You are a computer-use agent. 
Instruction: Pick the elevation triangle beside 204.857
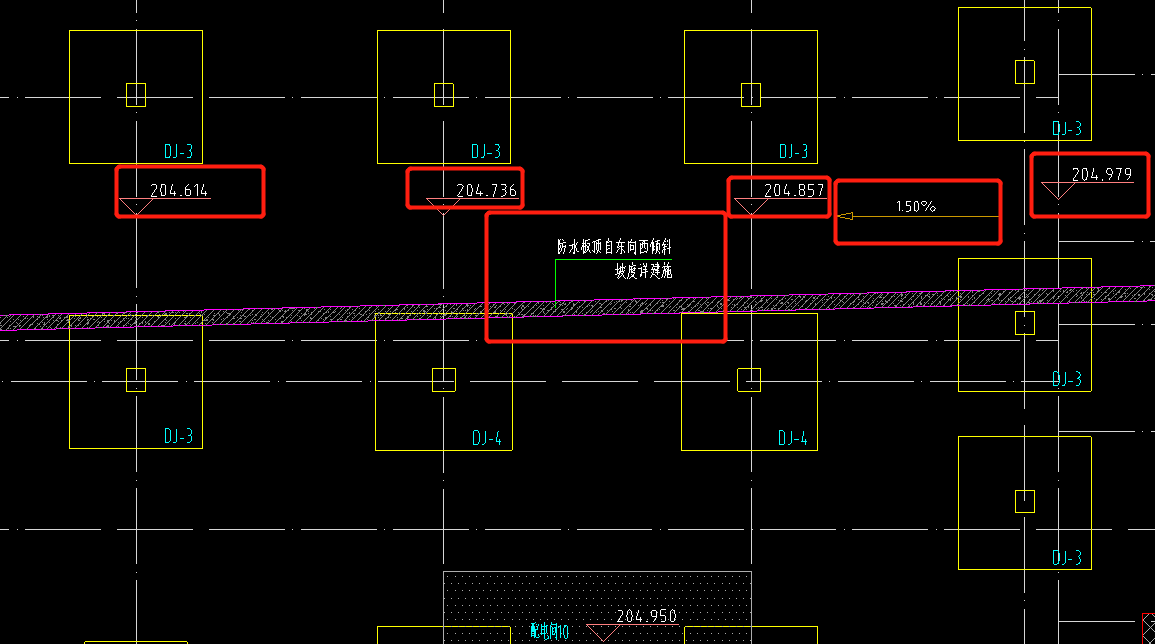750,206
